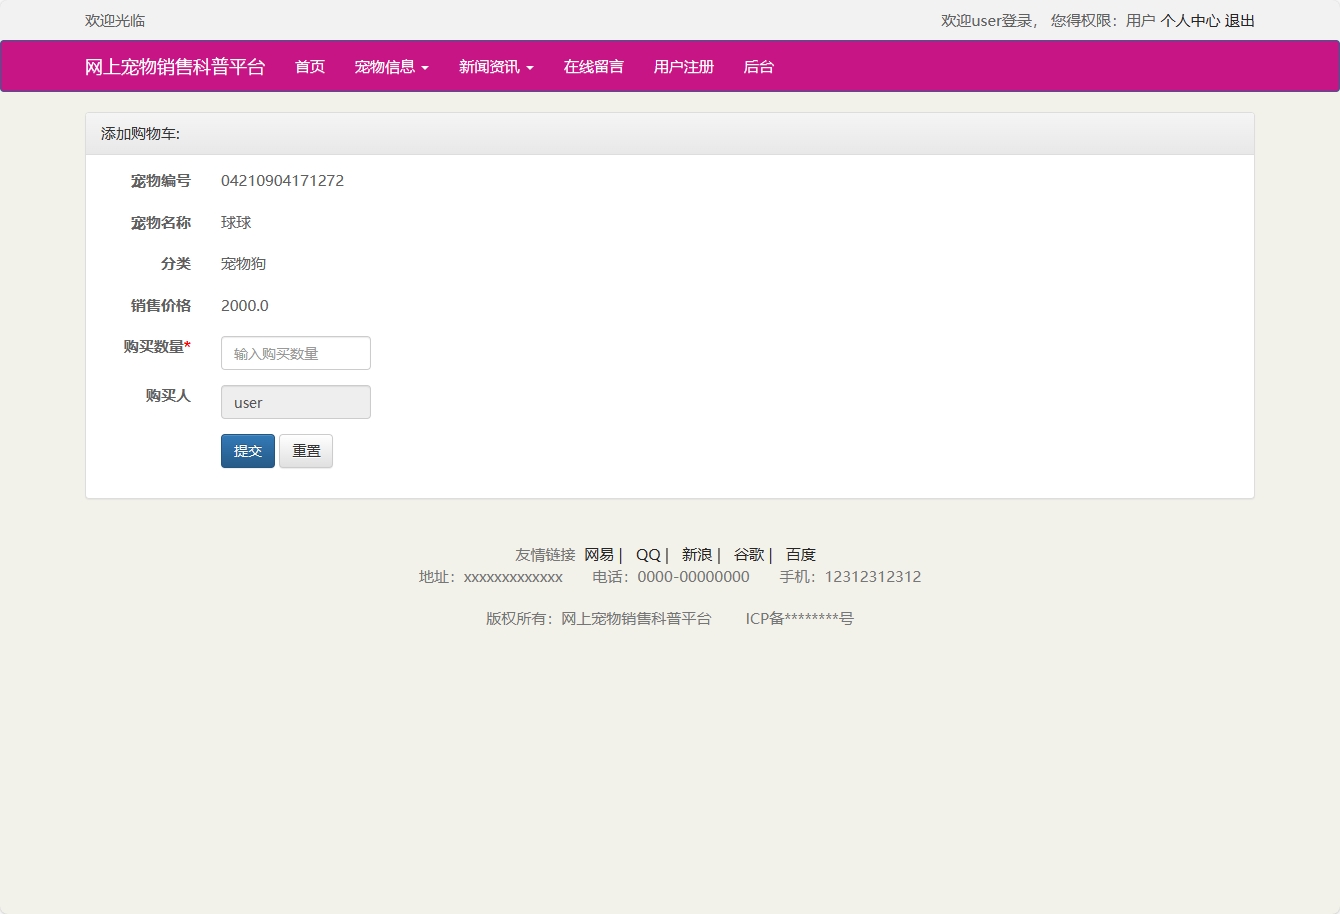
Task: Open the 网上宠物销售科普平台 brand link
Action: point(175,67)
